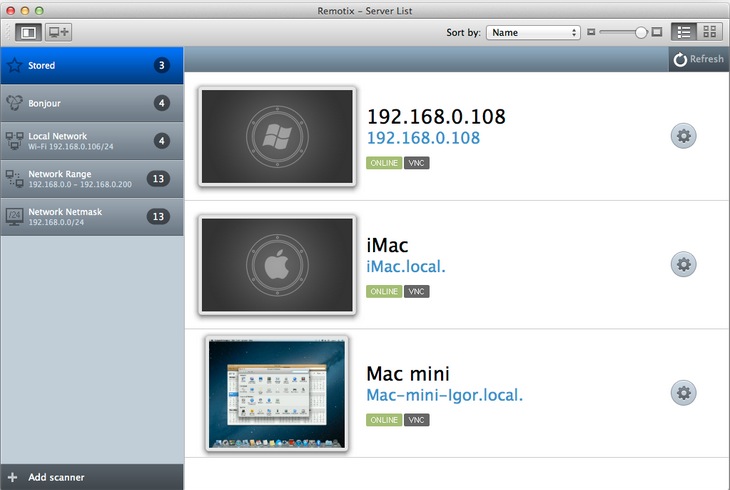Viewport: 730px width, 490px height.
Task: Click the Mac mini desktop thumbnail
Action: 277,393
